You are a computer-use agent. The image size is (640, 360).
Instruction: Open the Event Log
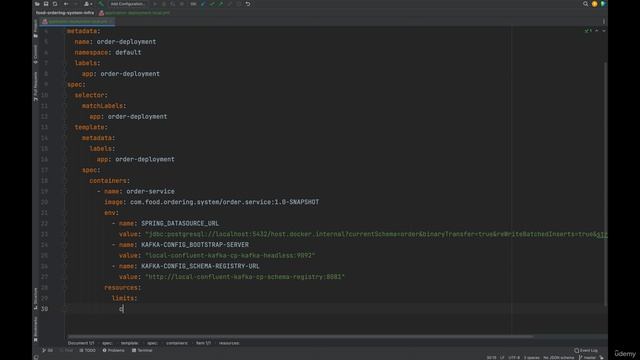586,350
